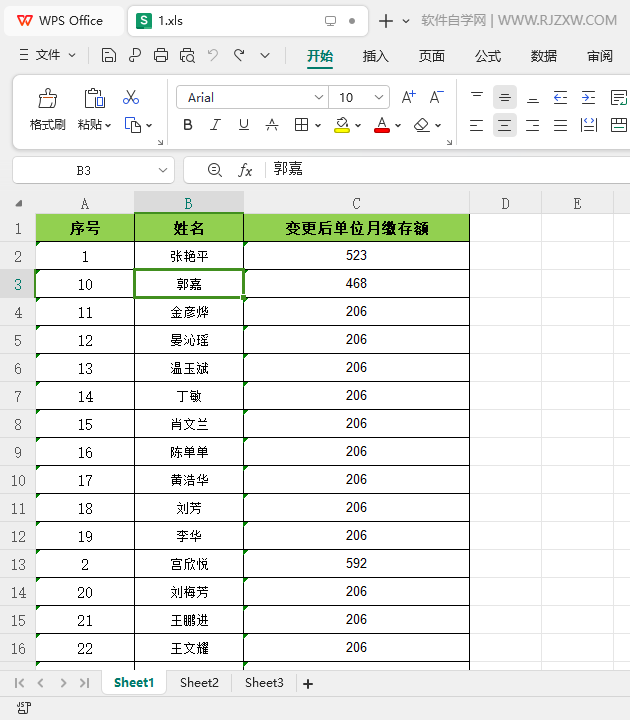Apply yellow fill color to cell

tap(342, 125)
